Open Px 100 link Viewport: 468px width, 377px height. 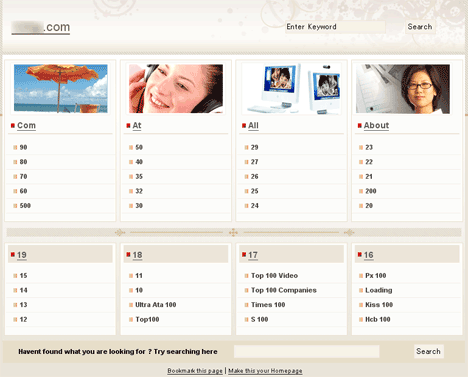point(376,276)
